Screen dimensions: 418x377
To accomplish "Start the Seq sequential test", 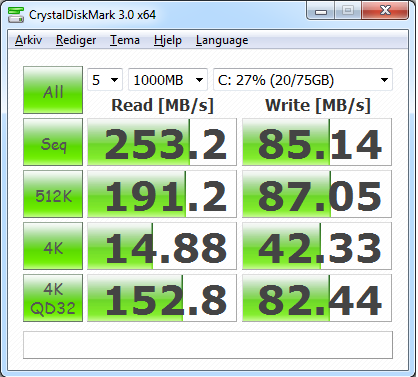I will click(53, 142).
